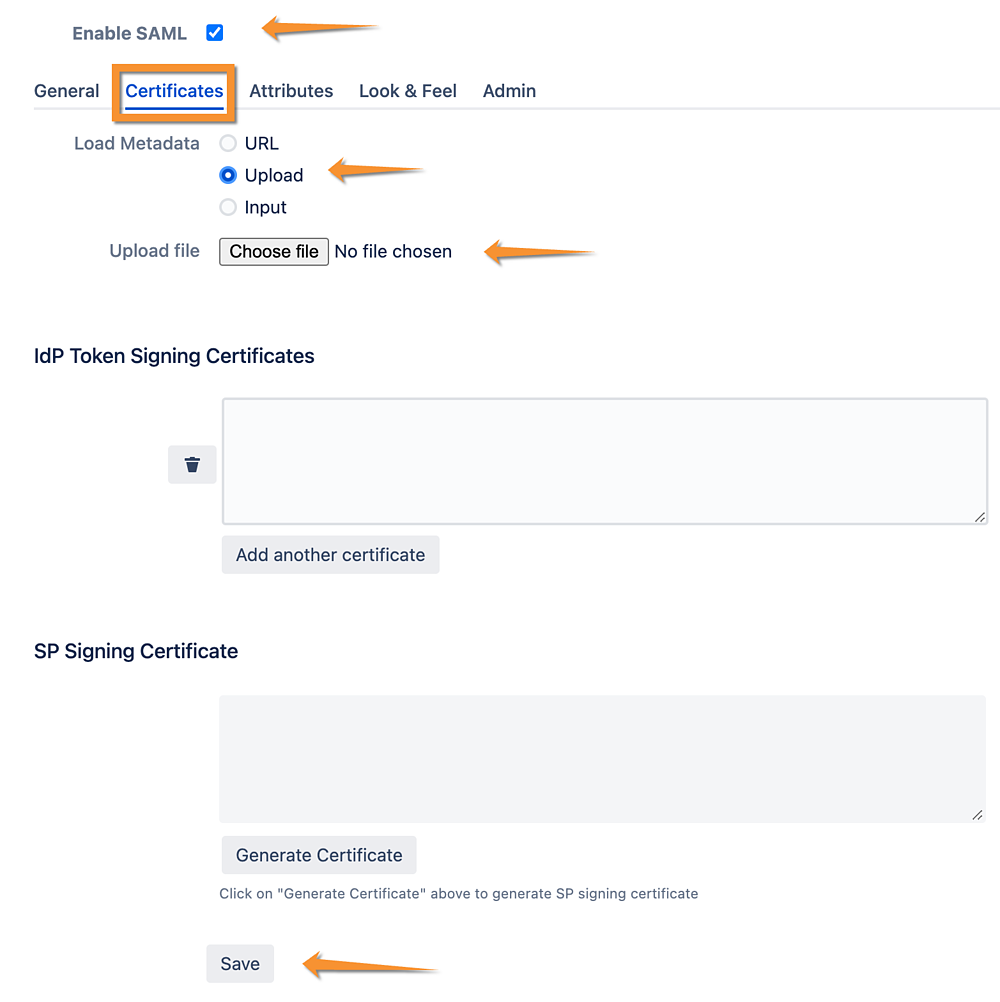Uncheck the Enable SAML checkbox
The image size is (1000, 1002).
(x=215, y=33)
